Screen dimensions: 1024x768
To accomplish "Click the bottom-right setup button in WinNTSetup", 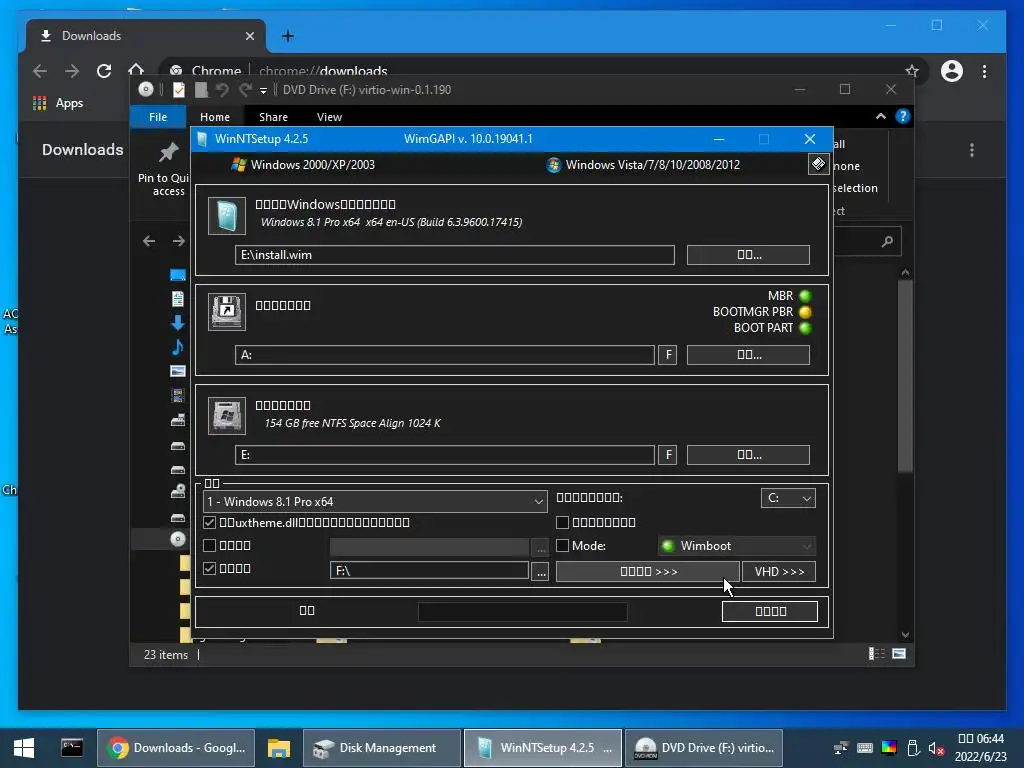I will coord(770,611).
